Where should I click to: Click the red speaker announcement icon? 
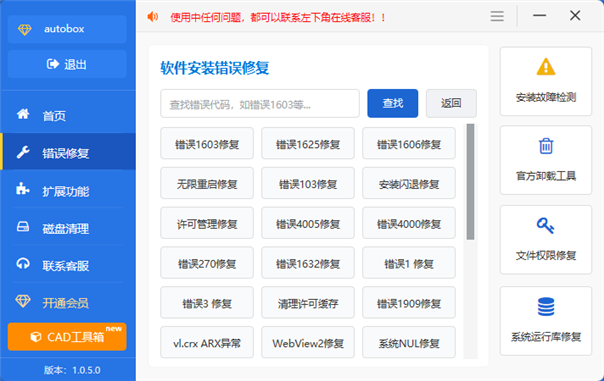[153, 17]
